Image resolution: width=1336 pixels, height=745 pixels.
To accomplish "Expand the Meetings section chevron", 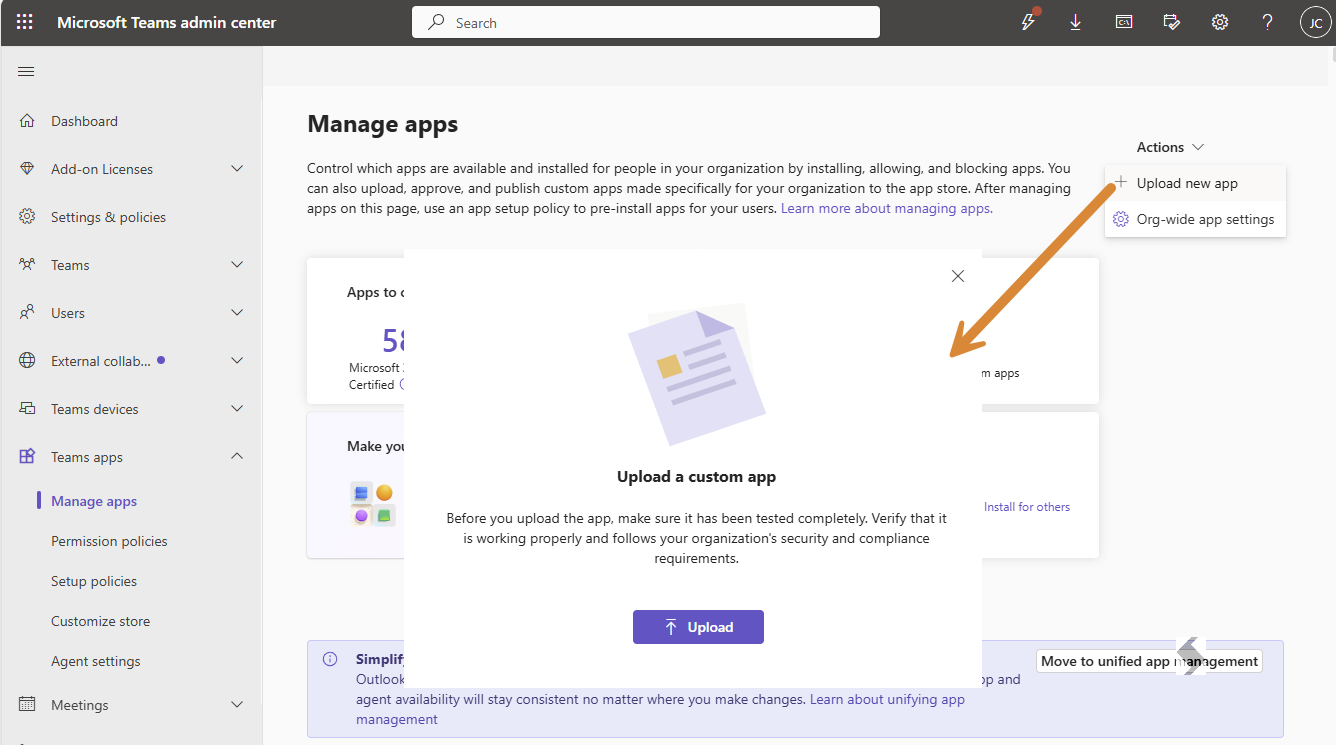I will click(237, 705).
